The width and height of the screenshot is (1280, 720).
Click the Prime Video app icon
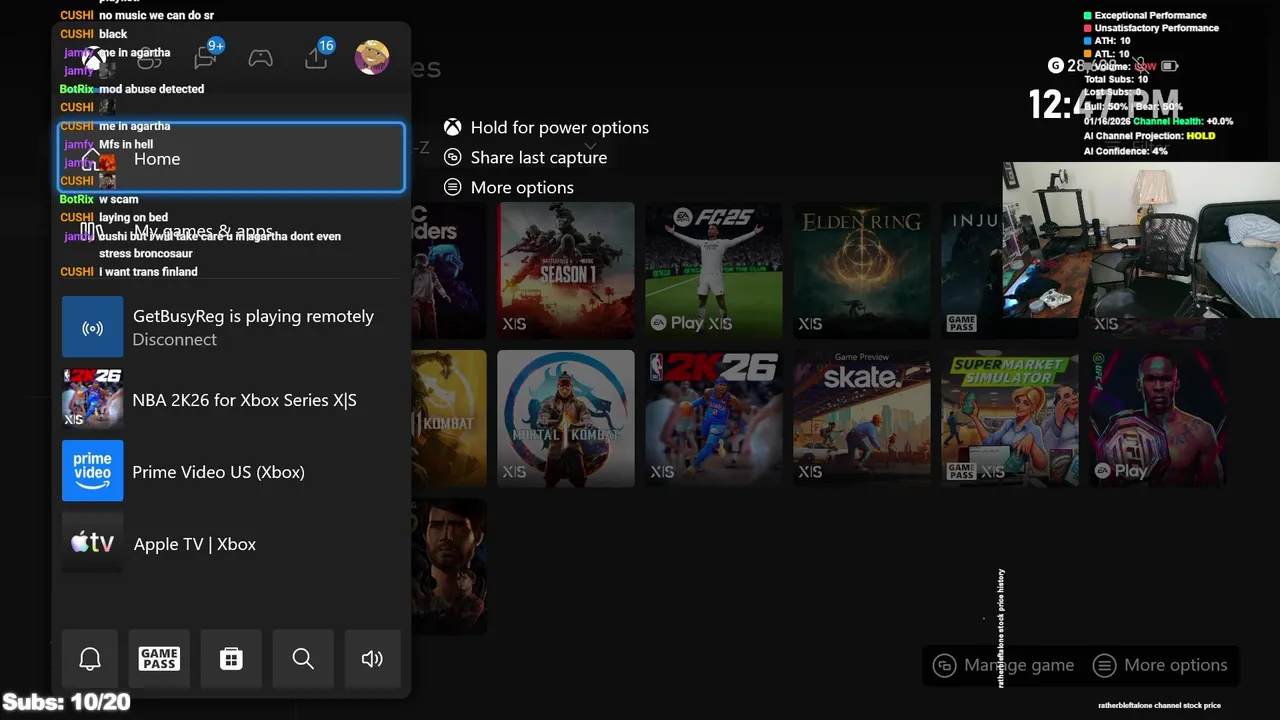(93, 471)
